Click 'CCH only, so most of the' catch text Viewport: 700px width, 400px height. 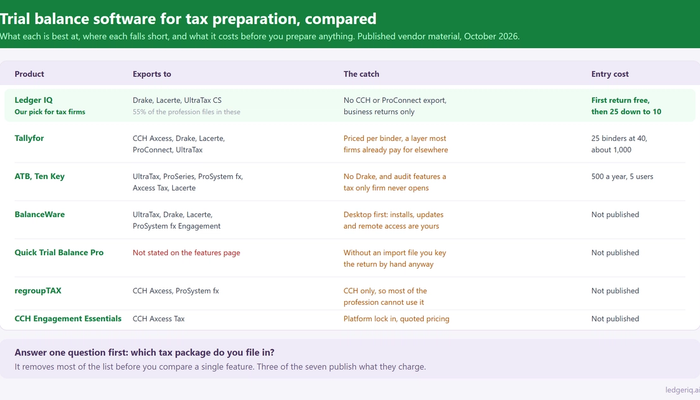385,296
